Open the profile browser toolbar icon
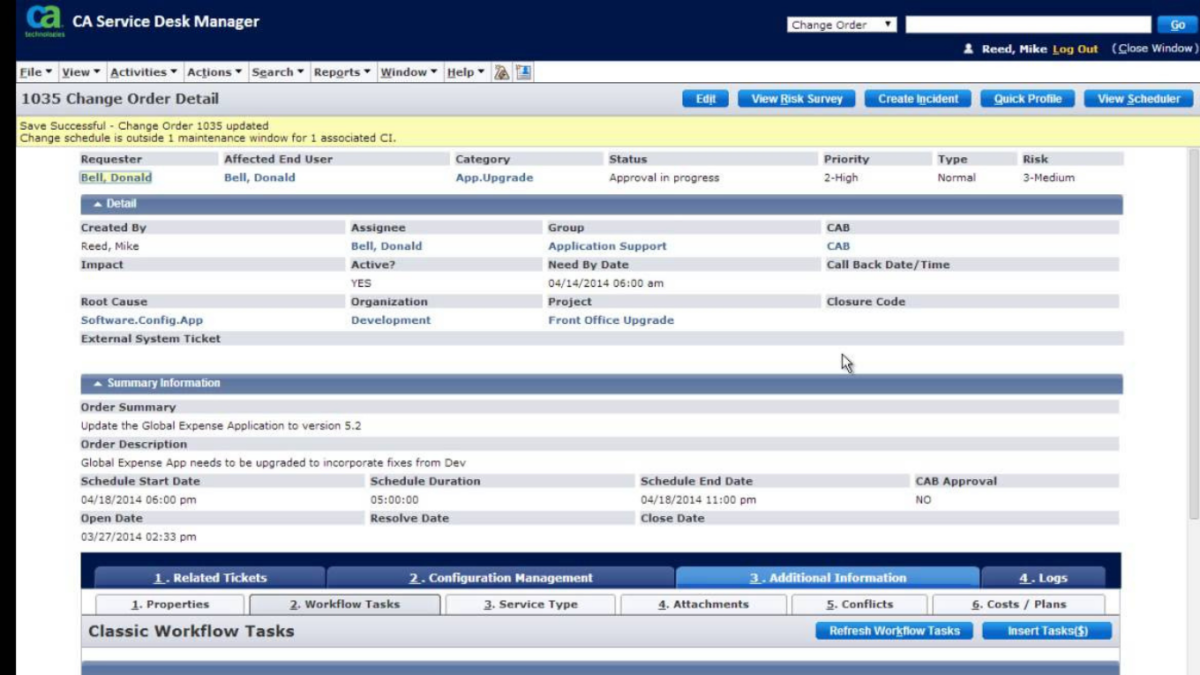The image size is (1200, 675). pyautogui.click(x=523, y=71)
